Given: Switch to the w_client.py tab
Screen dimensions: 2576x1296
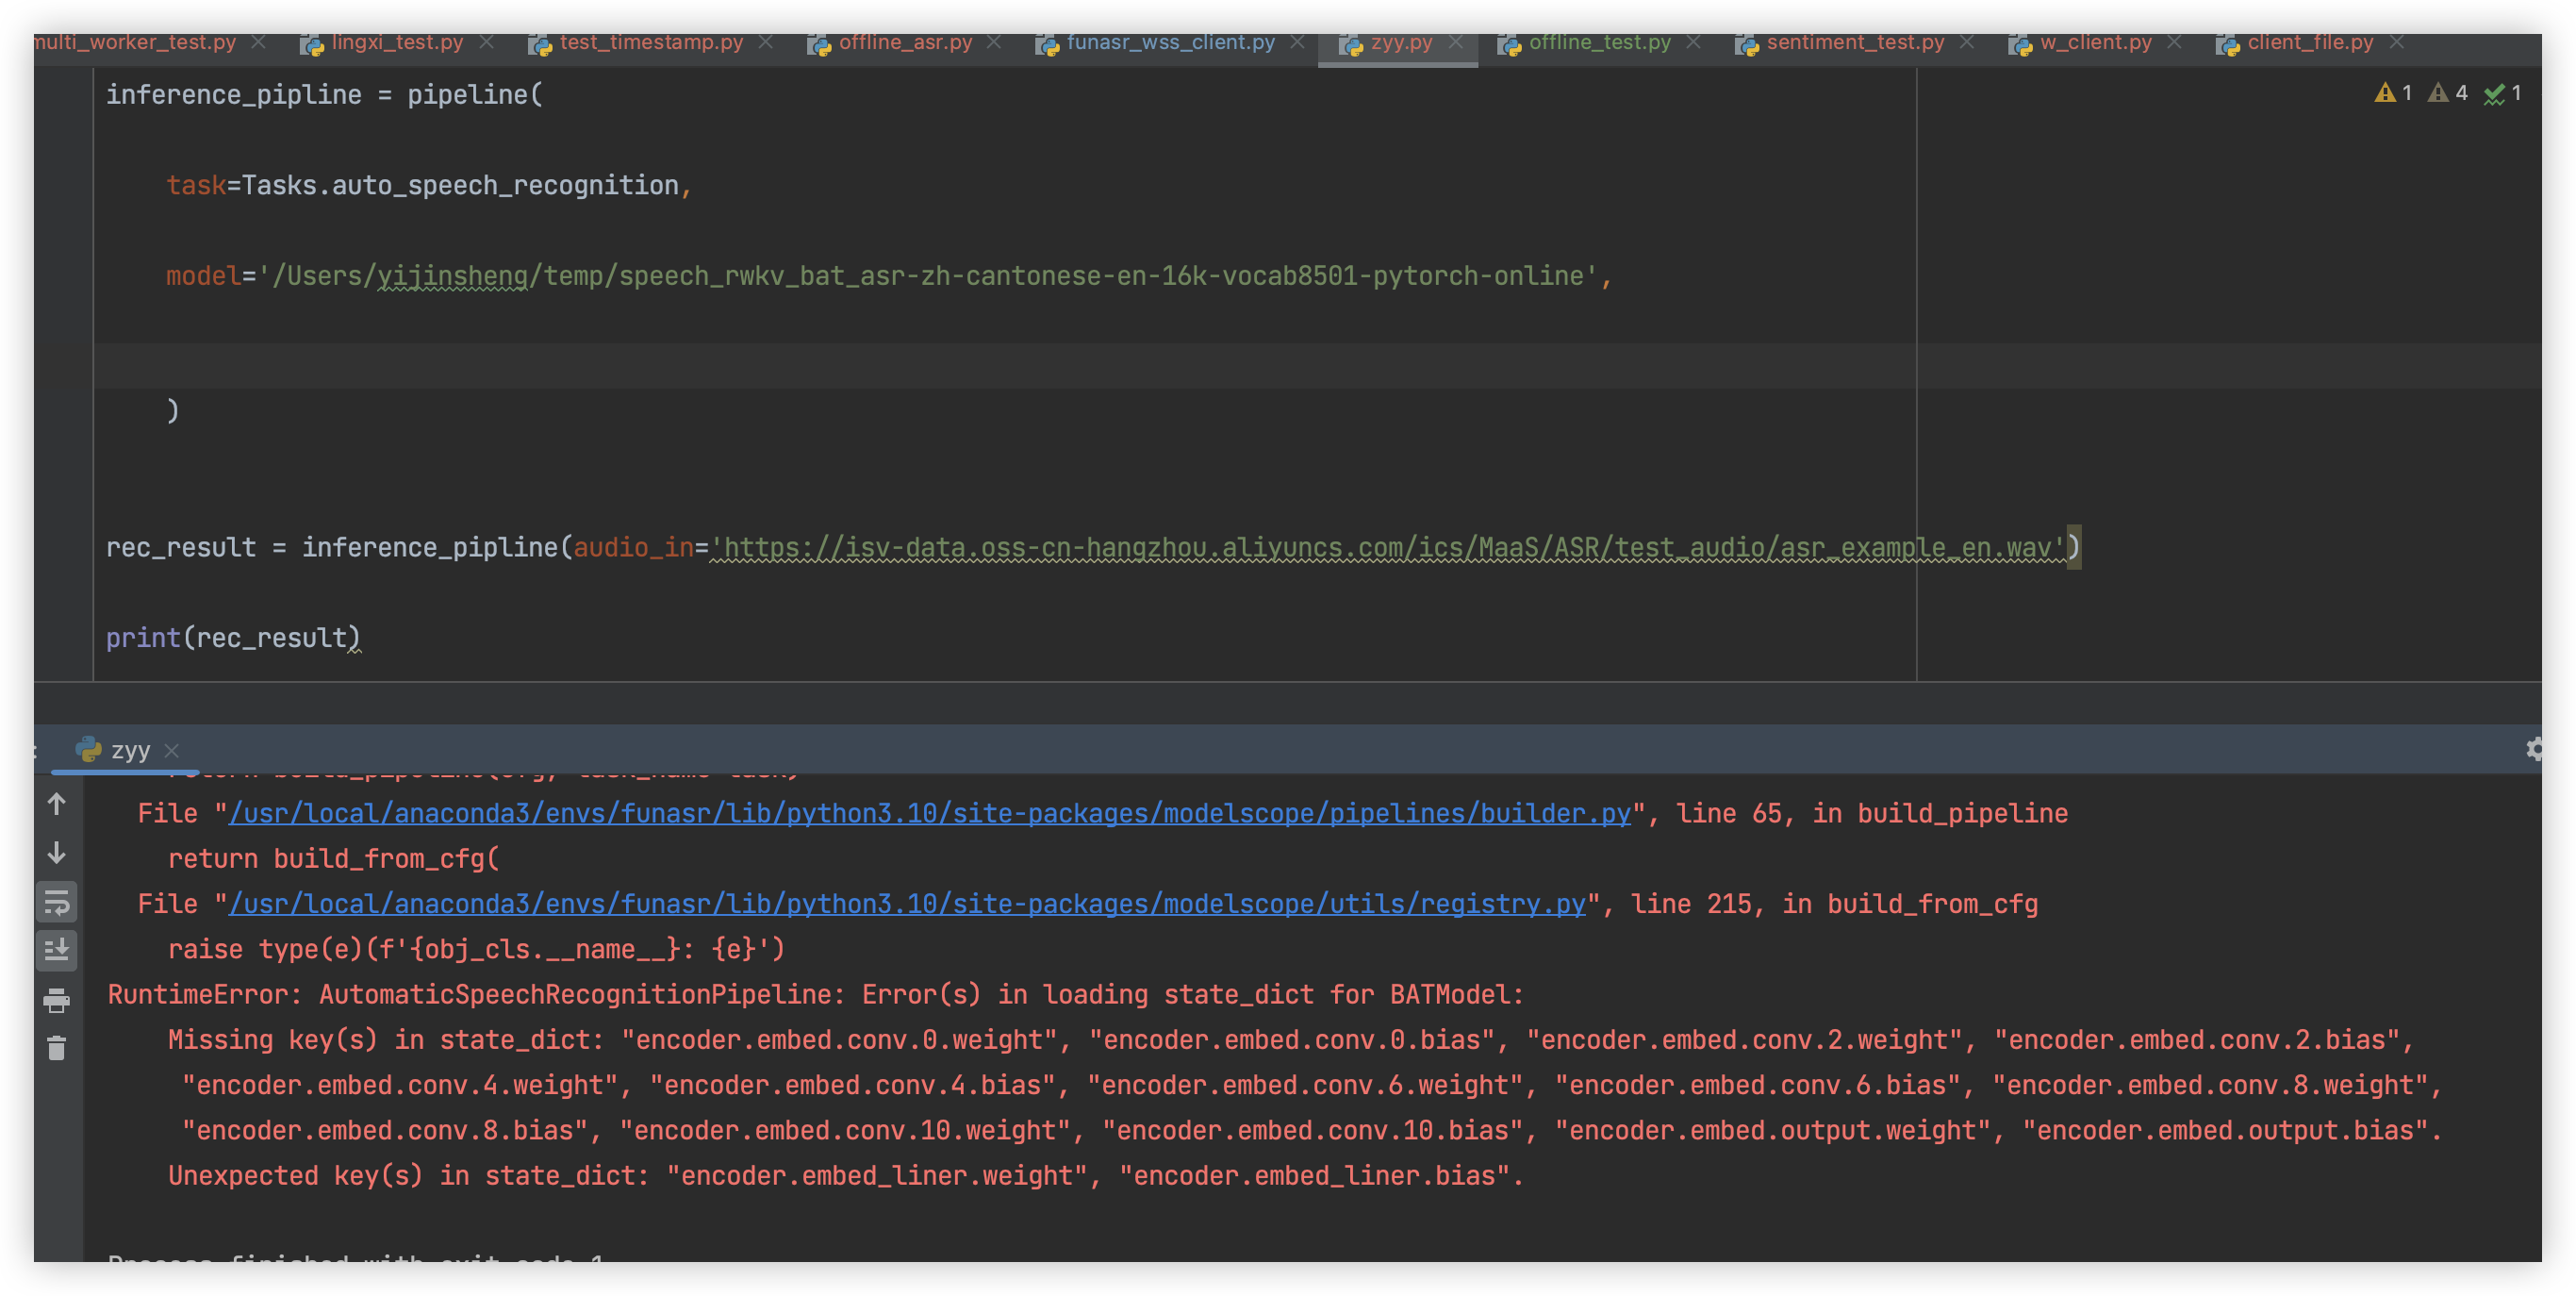Looking at the screenshot, I should tap(2081, 42).
